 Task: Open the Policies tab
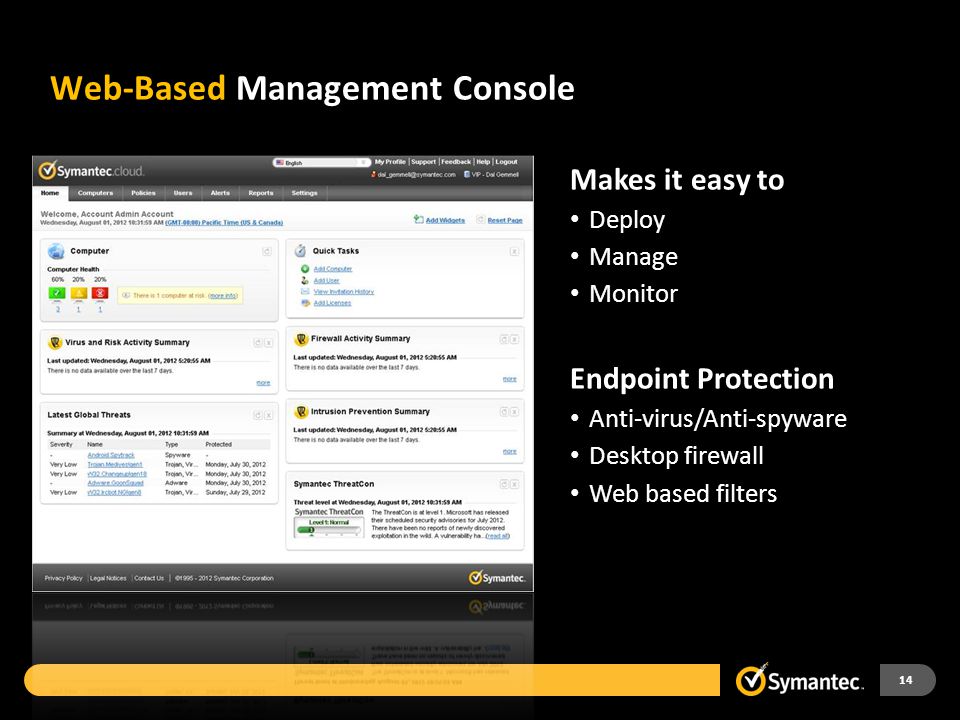point(143,193)
